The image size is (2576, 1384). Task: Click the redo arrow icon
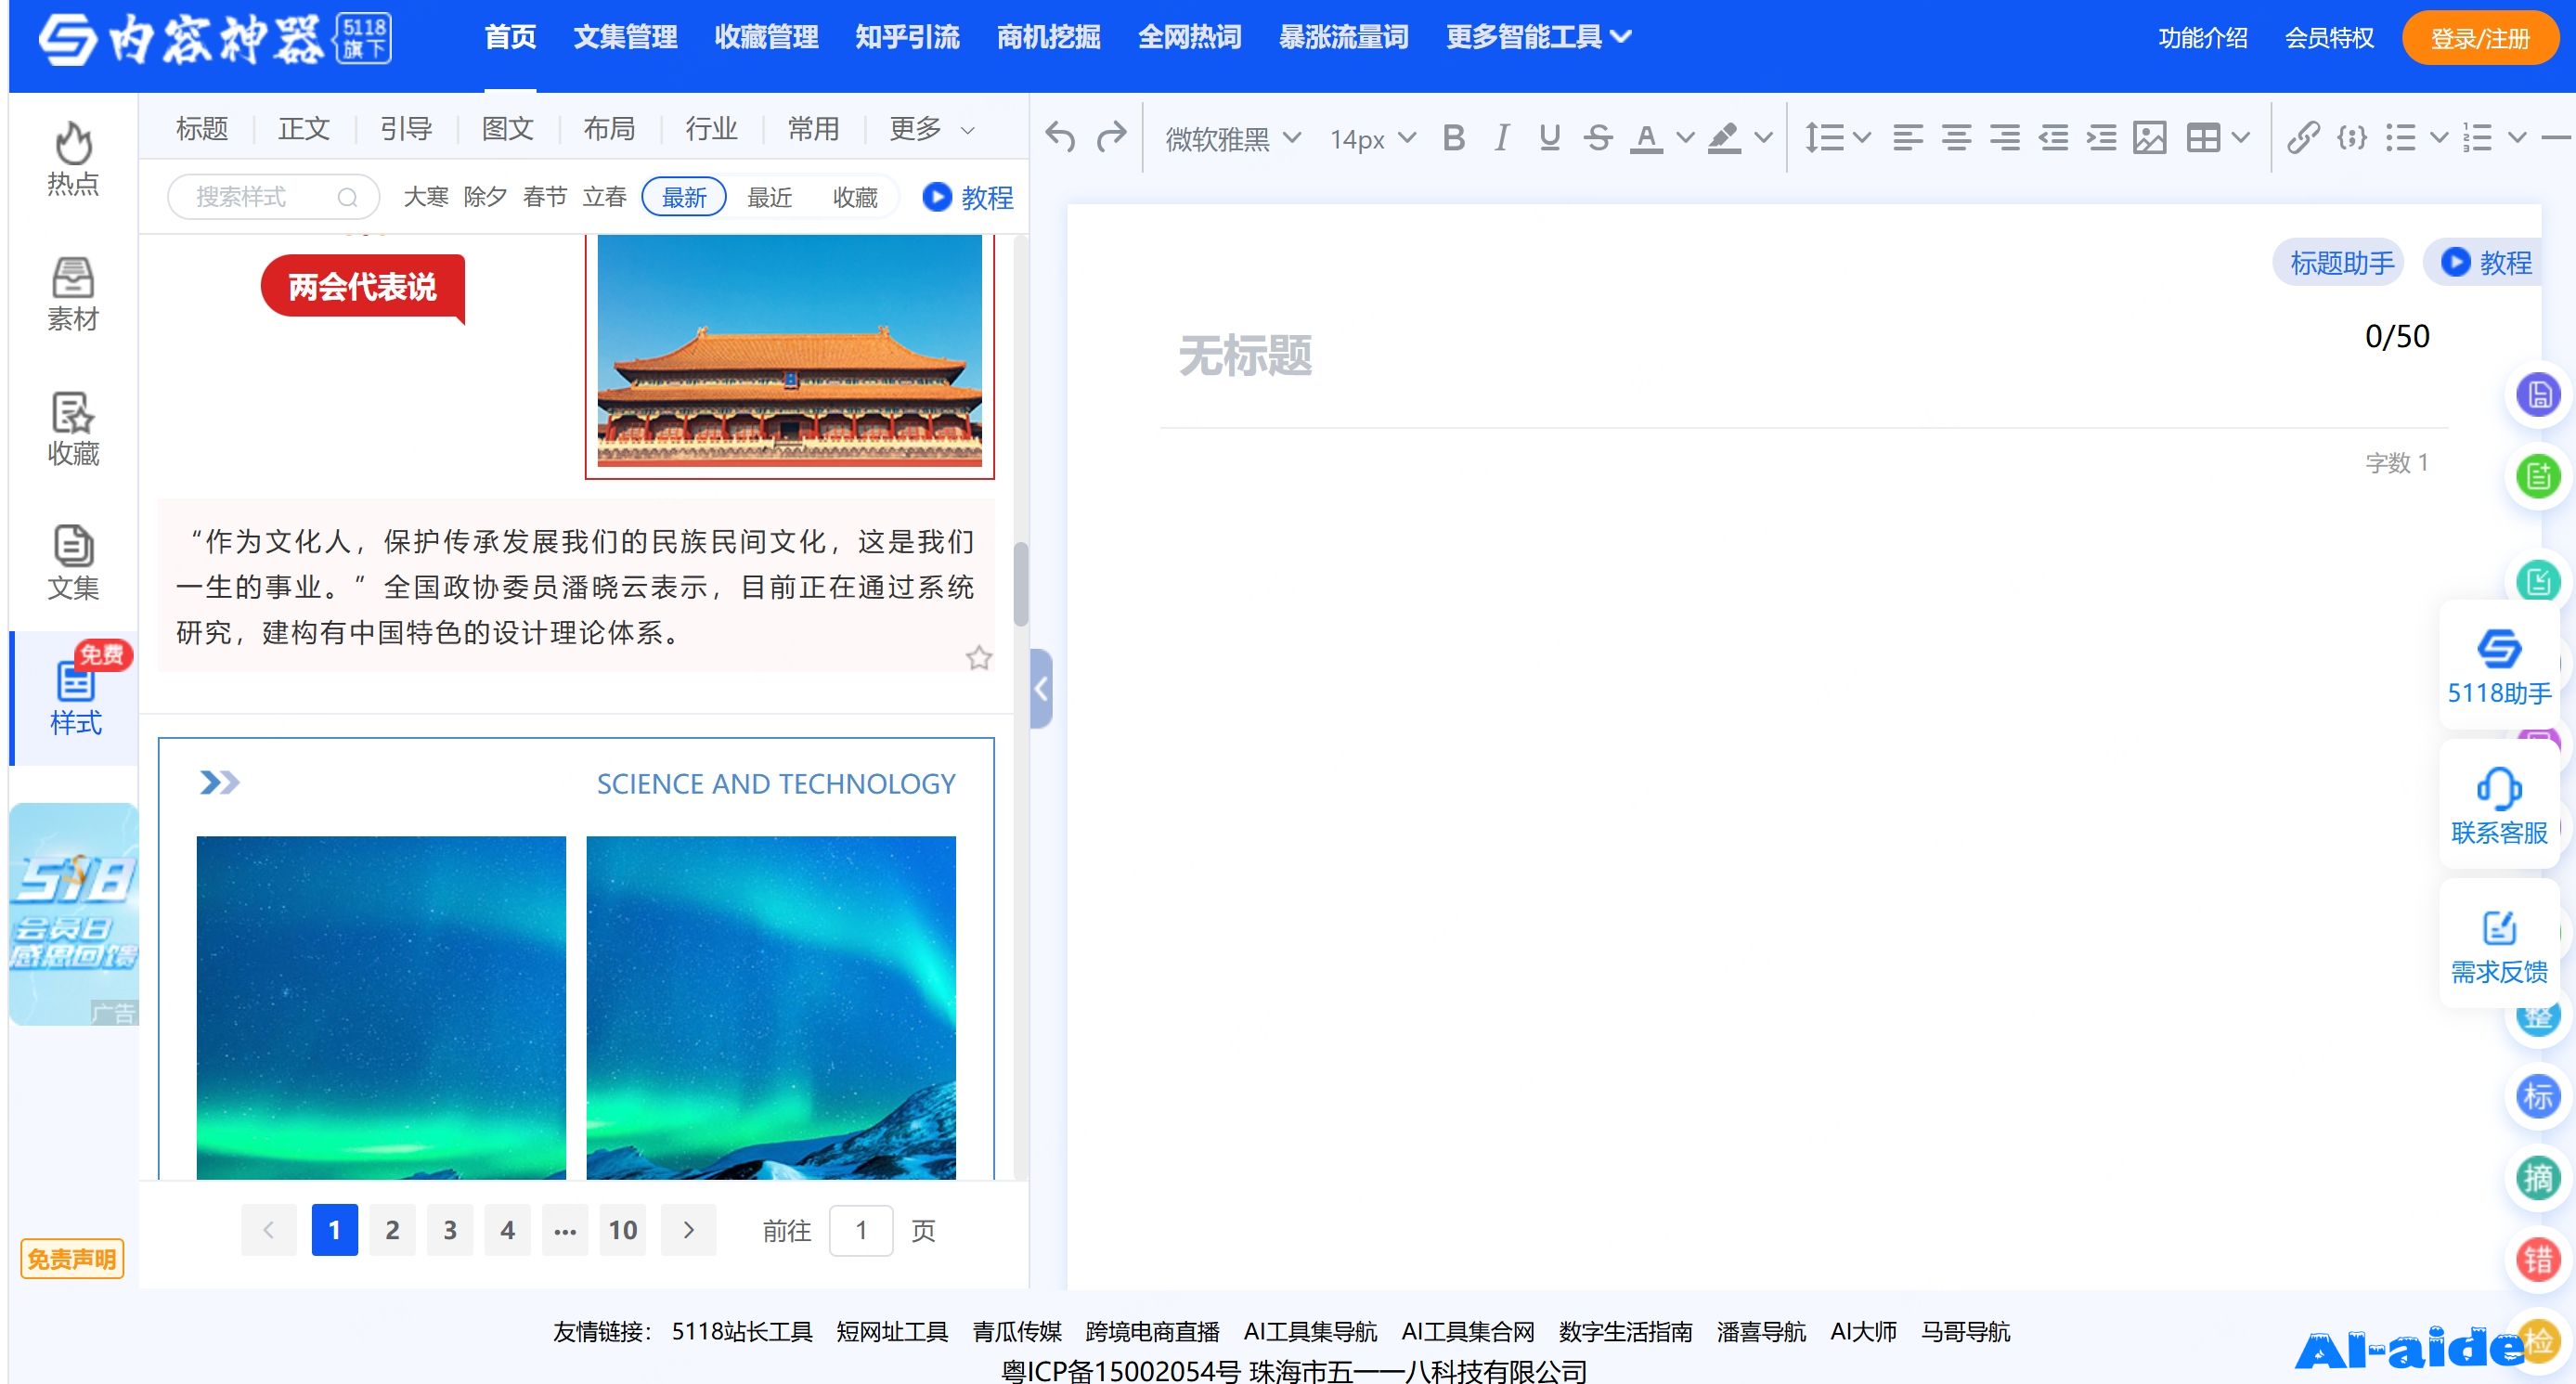[x=1111, y=137]
